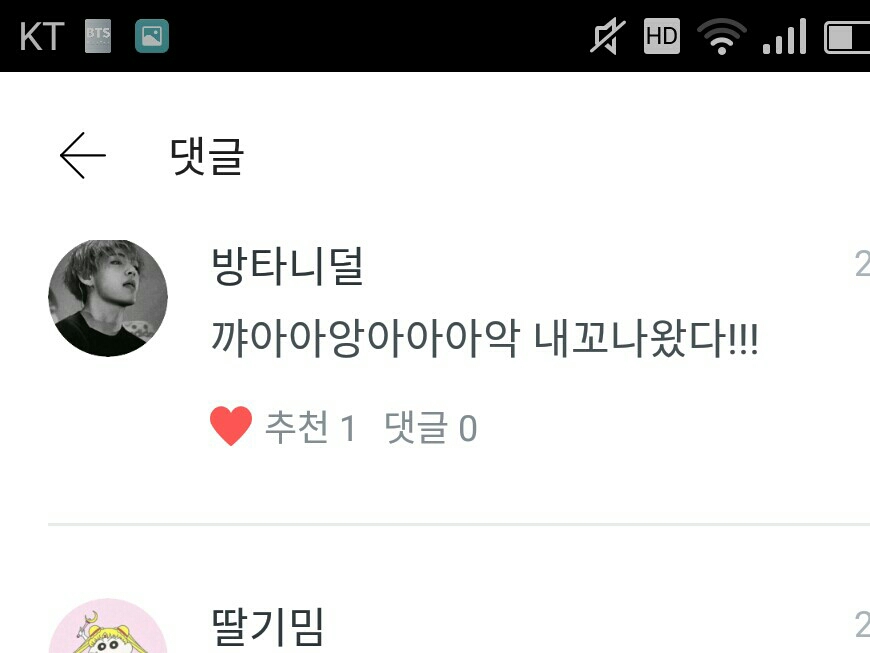Screen dimensions: 870x653
Task: Toggle 추천 1 recommendation on the comment
Action: 310,428
